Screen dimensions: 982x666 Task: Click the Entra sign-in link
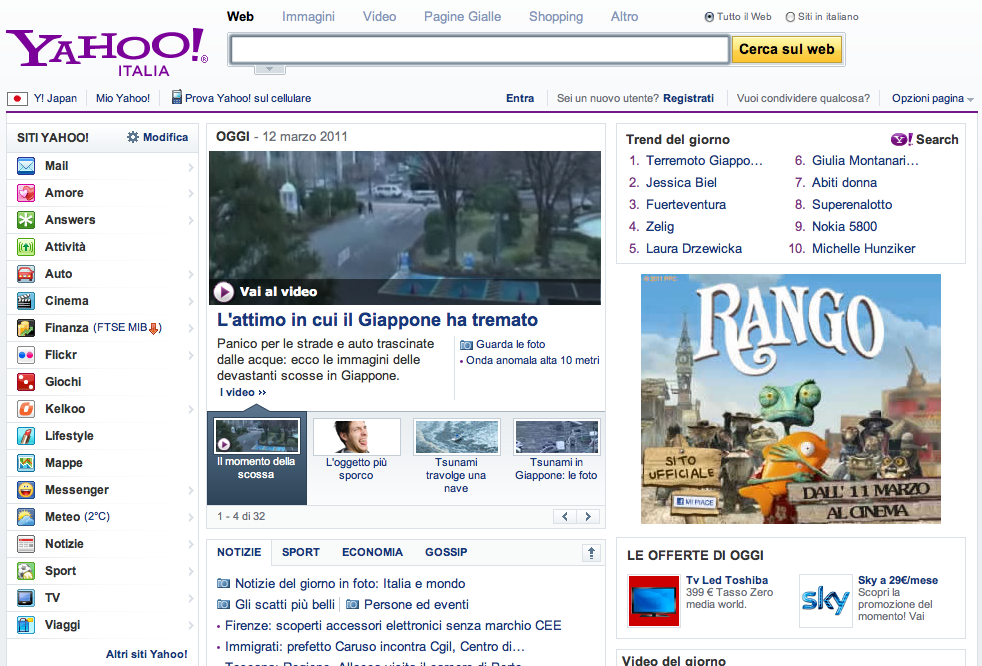[x=520, y=98]
